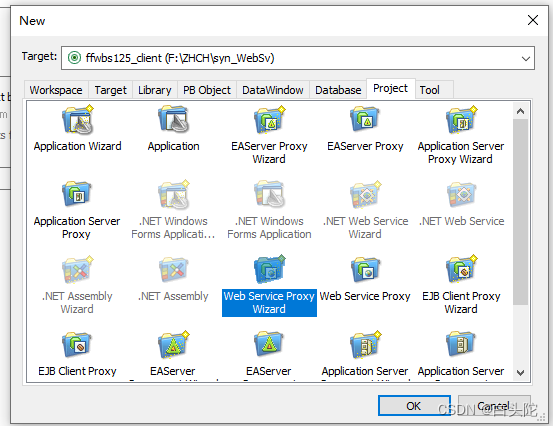Close the New dialog

click(x=533, y=20)
